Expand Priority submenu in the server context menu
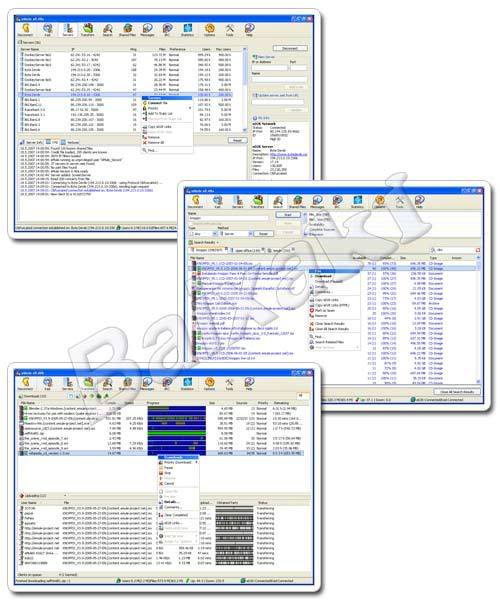The image size is (500, 600). click(x=166, y=108)
